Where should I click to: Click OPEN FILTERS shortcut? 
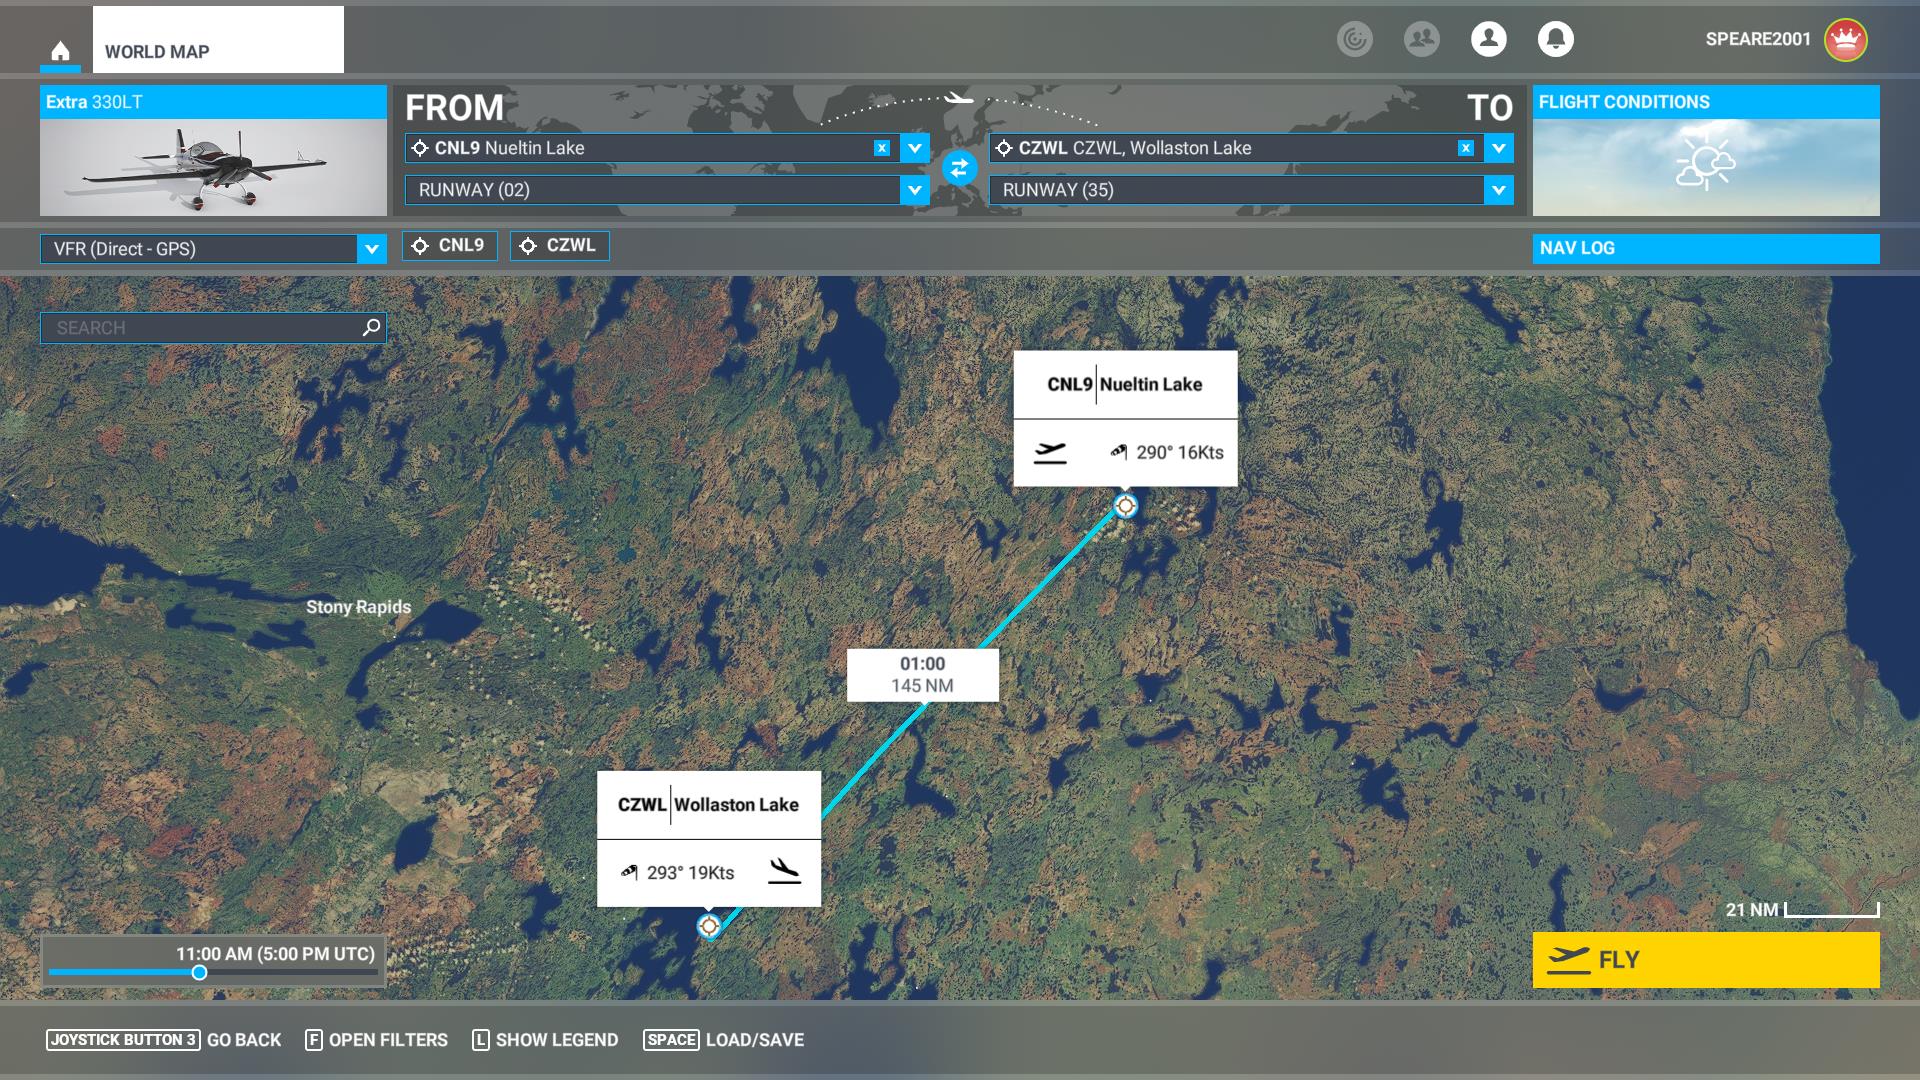tap(377, 1040)
